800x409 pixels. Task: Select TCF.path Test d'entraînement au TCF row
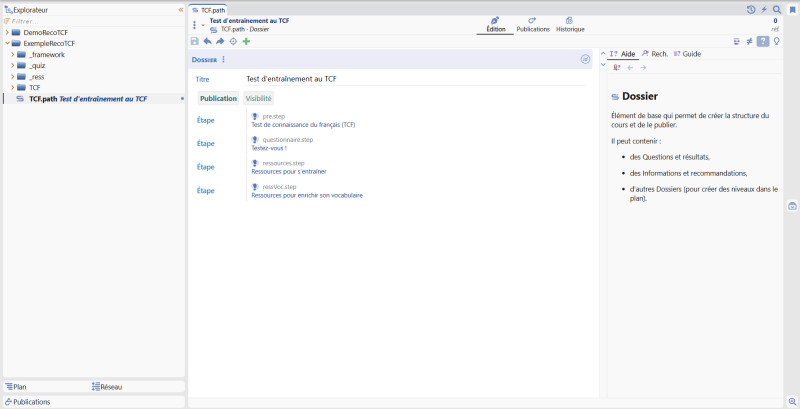tap(94, 99)
